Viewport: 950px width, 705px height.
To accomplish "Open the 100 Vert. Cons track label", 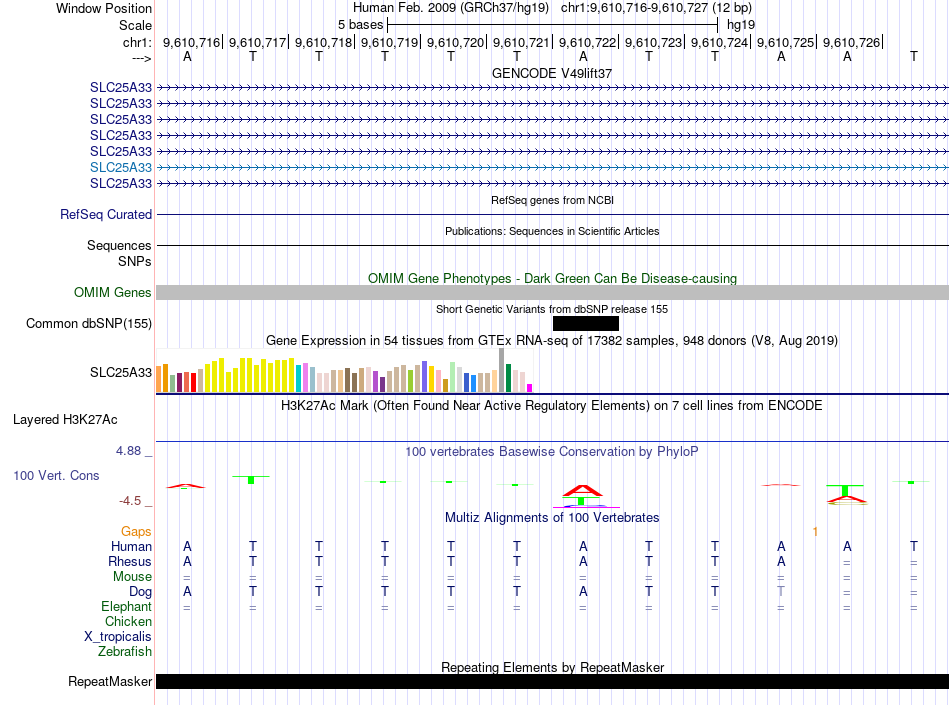I will tap(56, 475).
